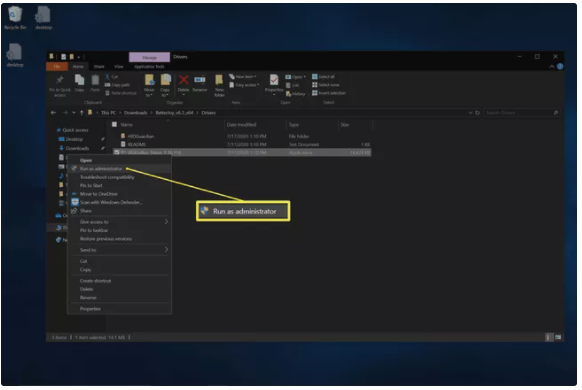Open the address bar history dropdown

(x=471, y=113)
